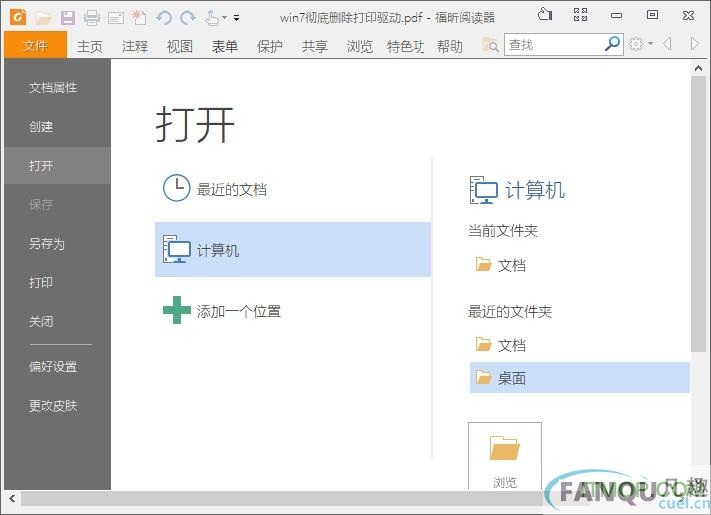Click previous search result arrow
This screenshot has width=711, height=515.
coord(667,44)
